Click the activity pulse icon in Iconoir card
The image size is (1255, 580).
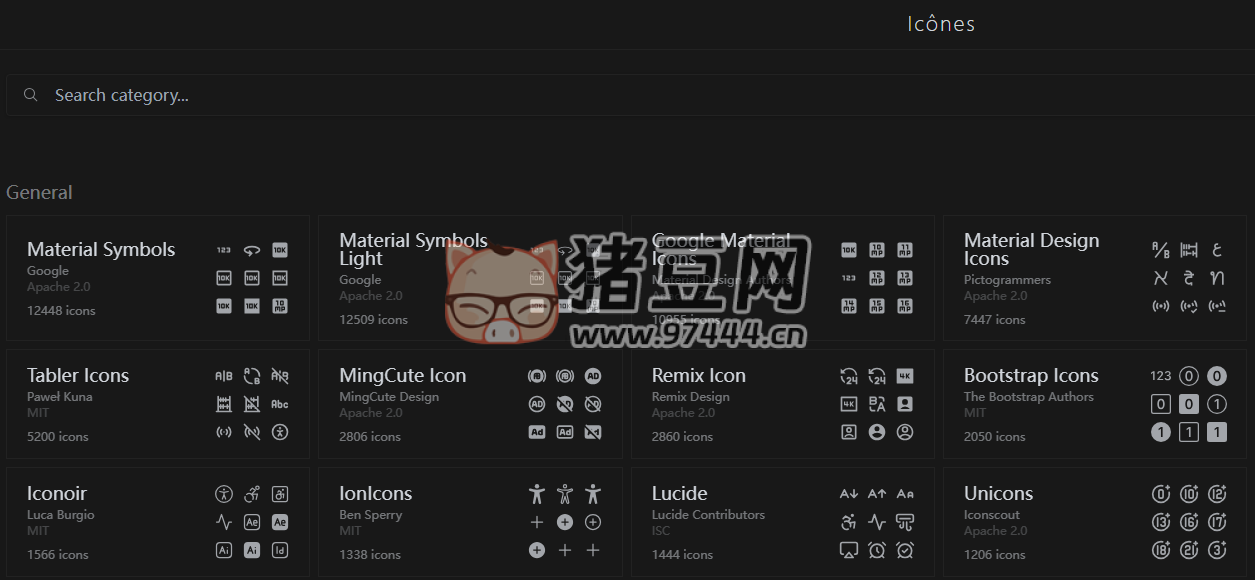click(224, 522)
